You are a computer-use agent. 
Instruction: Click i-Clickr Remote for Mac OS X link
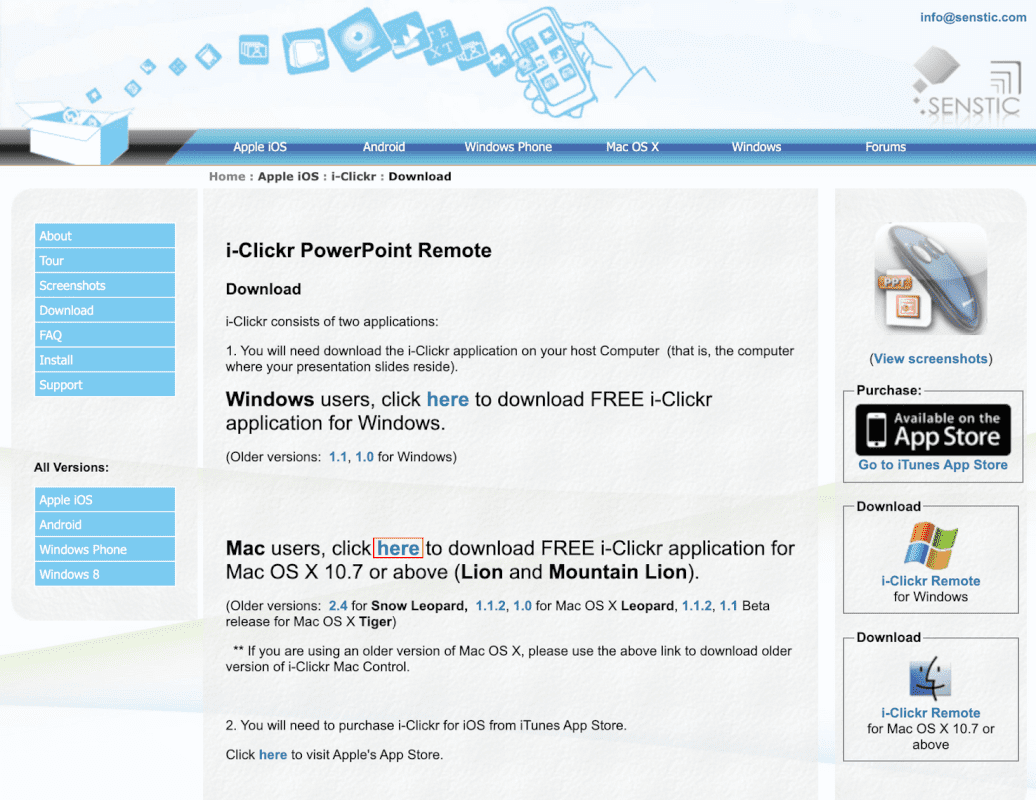coord(930,713)
